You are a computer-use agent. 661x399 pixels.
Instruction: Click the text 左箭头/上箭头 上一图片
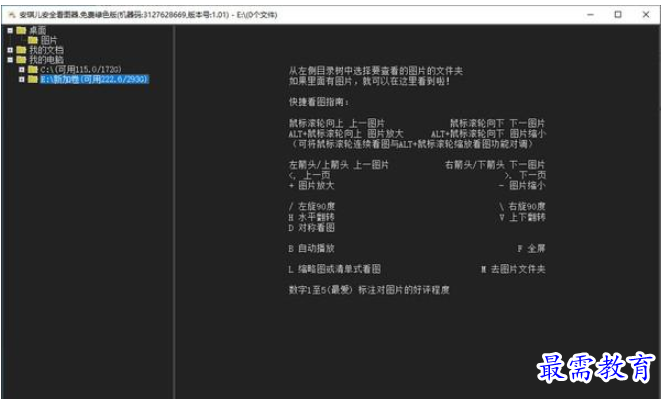pos(339,165)
